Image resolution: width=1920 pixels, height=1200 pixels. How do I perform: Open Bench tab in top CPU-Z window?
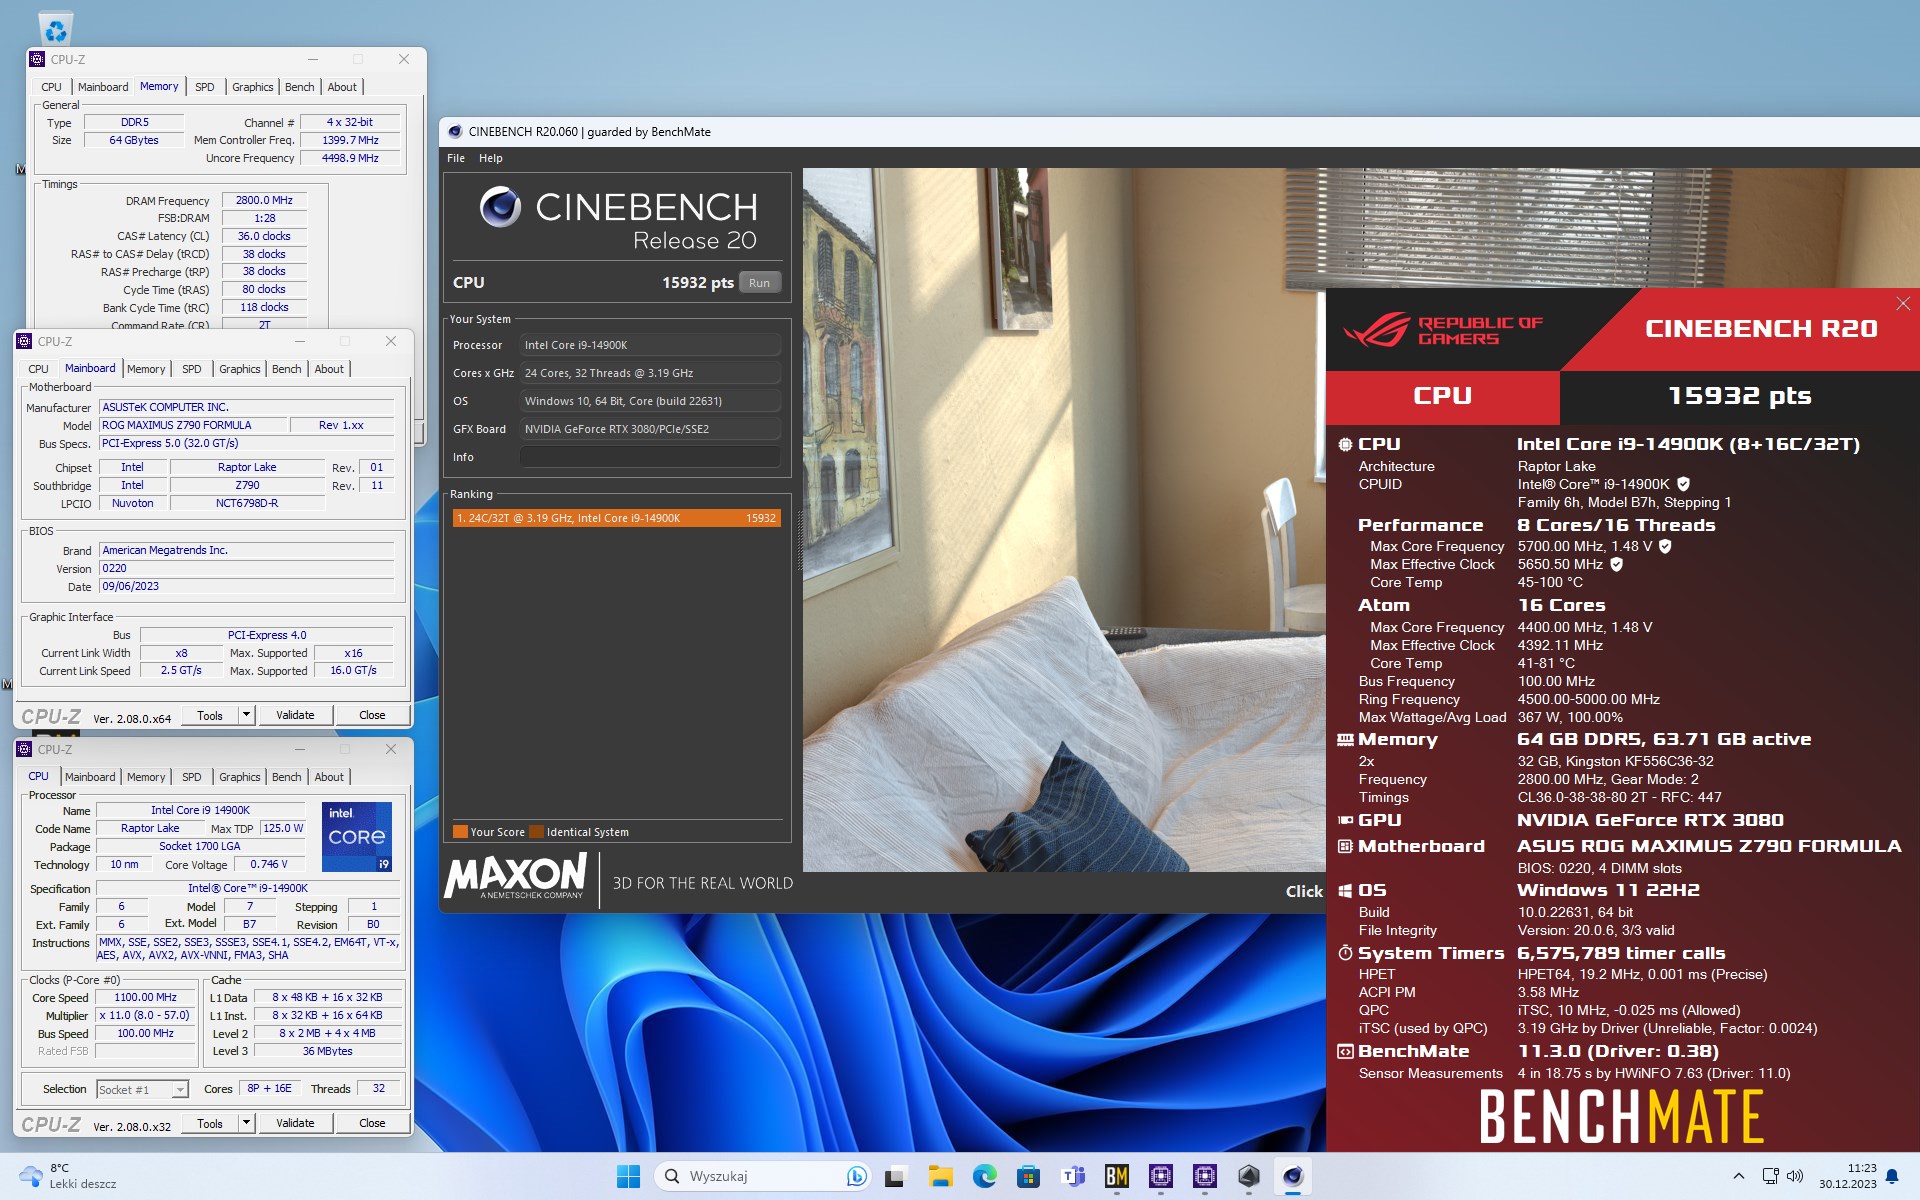point(299,87)
